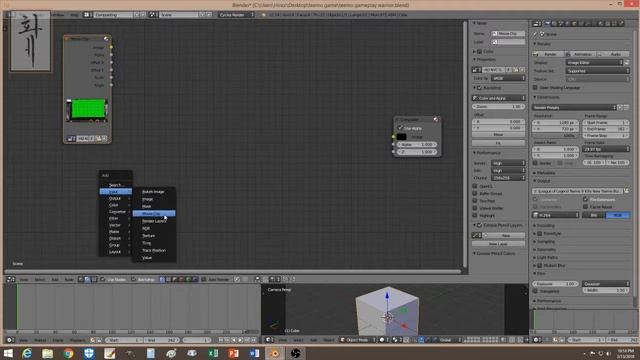
Task: Click the Alpha value field on the Composite node
Action: (417, 144)
